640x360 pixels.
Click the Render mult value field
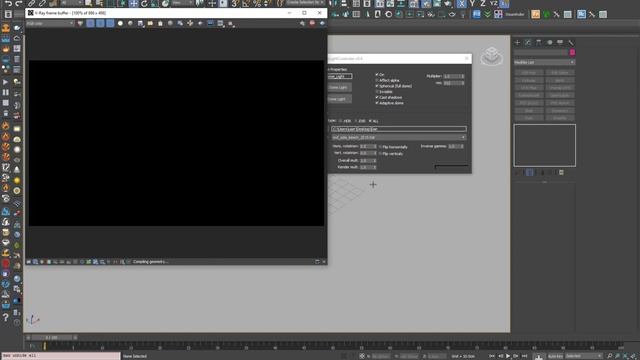[x=368, y=167]
